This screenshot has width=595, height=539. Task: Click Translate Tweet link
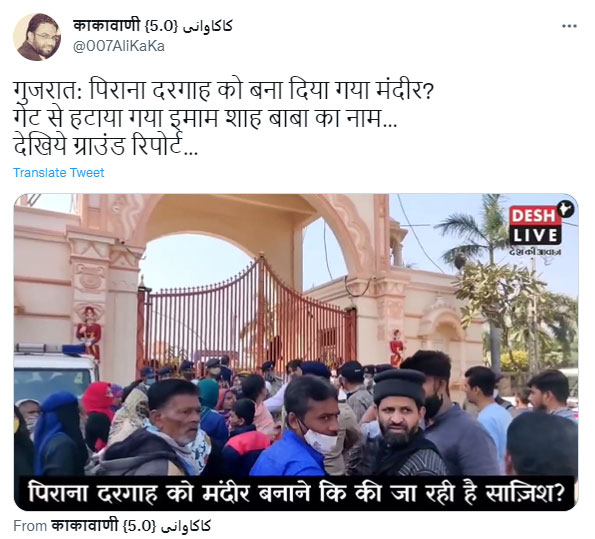pos(58,173)
